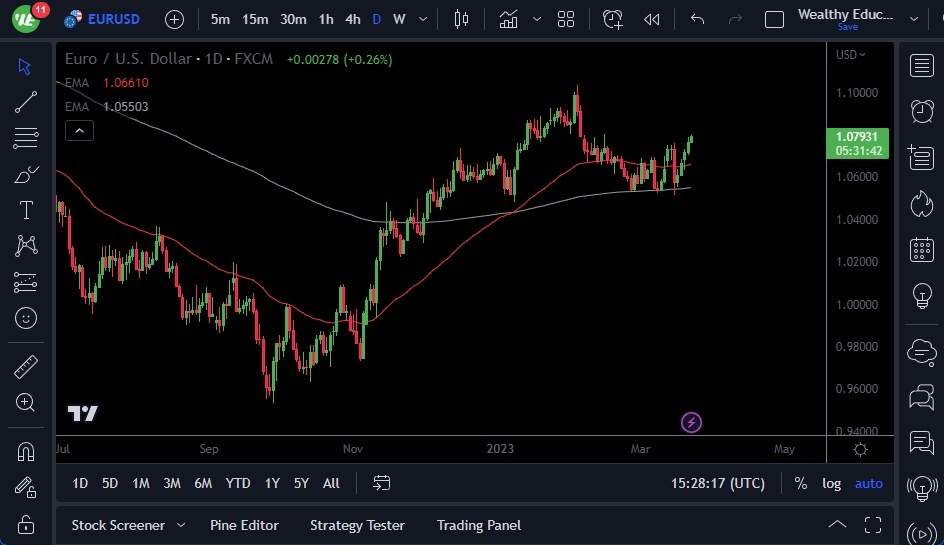Collapse the indicator legend chevron

pyautogui.click(x=79, y=130)
